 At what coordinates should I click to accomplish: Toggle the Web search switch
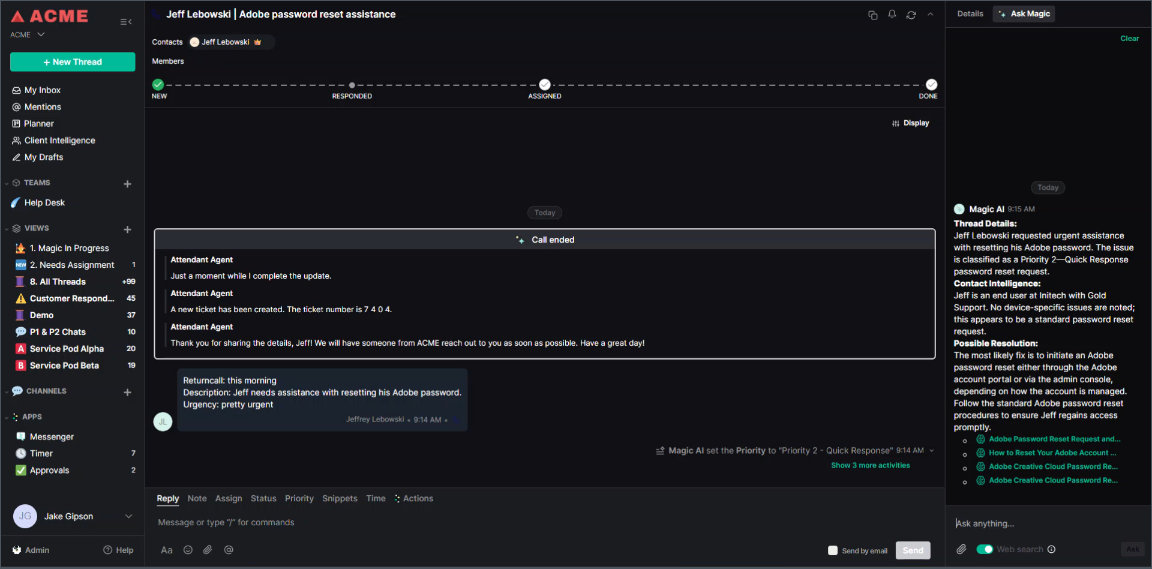pos(984,549)
